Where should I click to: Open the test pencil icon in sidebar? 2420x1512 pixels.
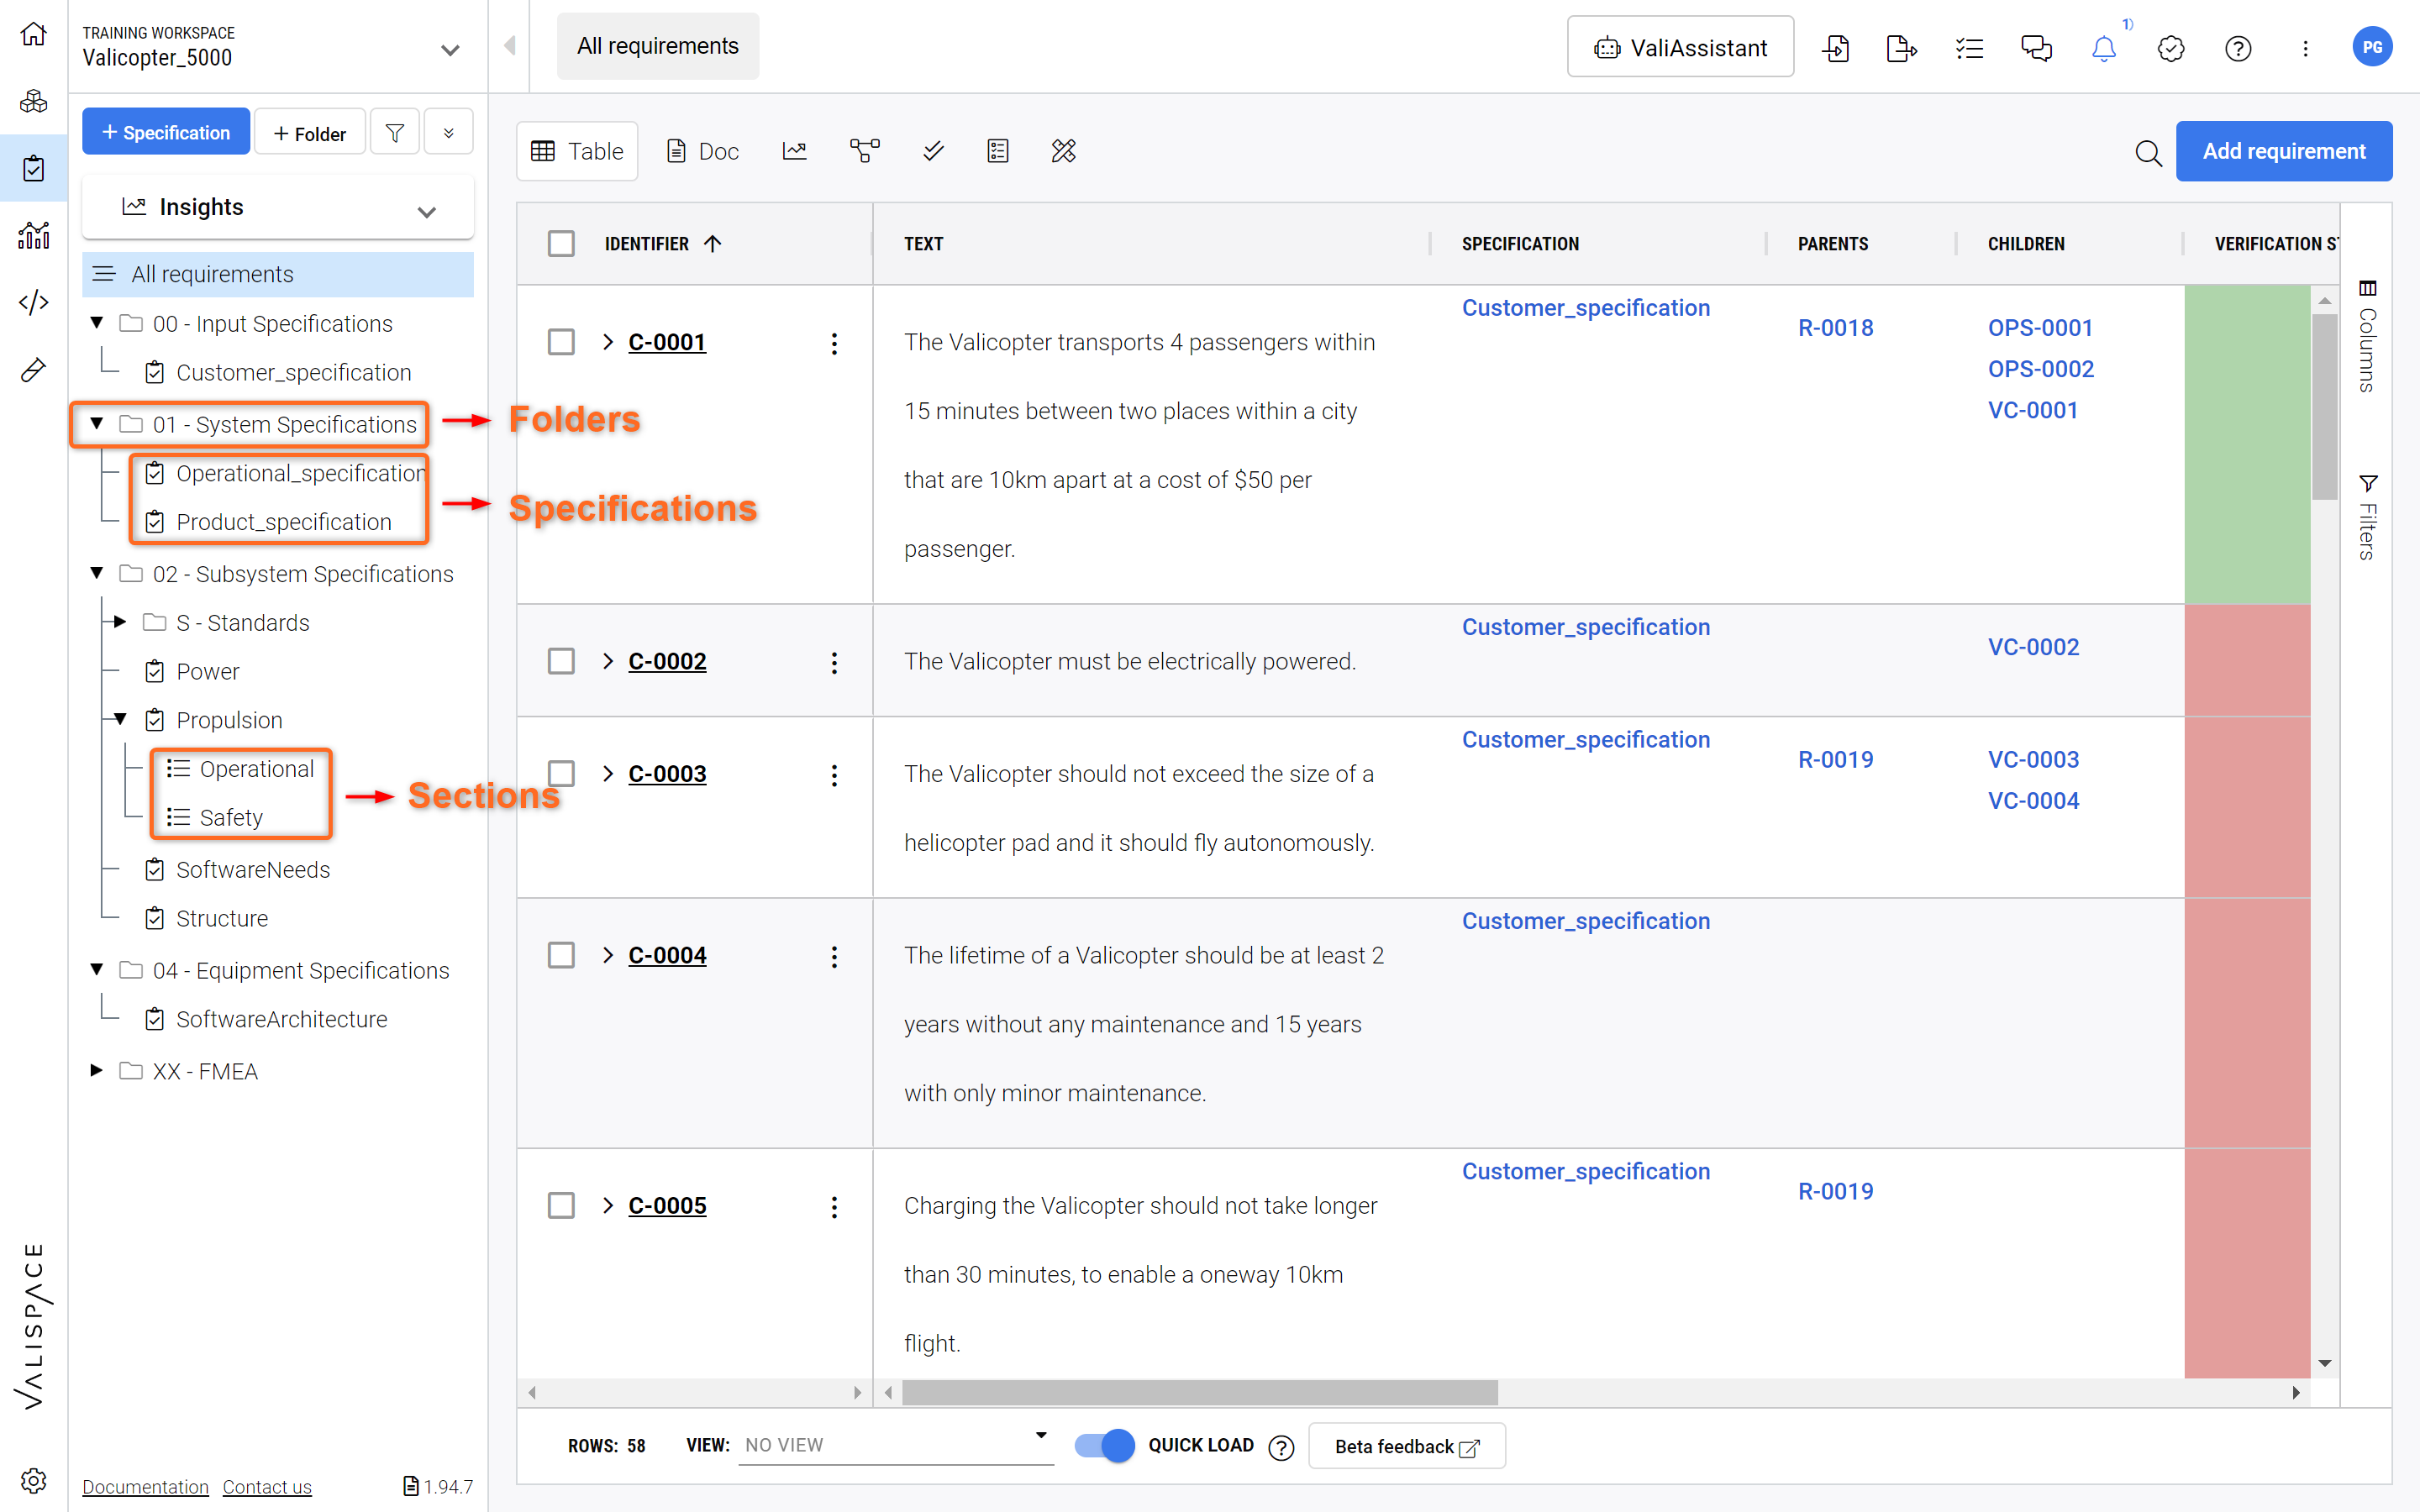tap(33, 369)
